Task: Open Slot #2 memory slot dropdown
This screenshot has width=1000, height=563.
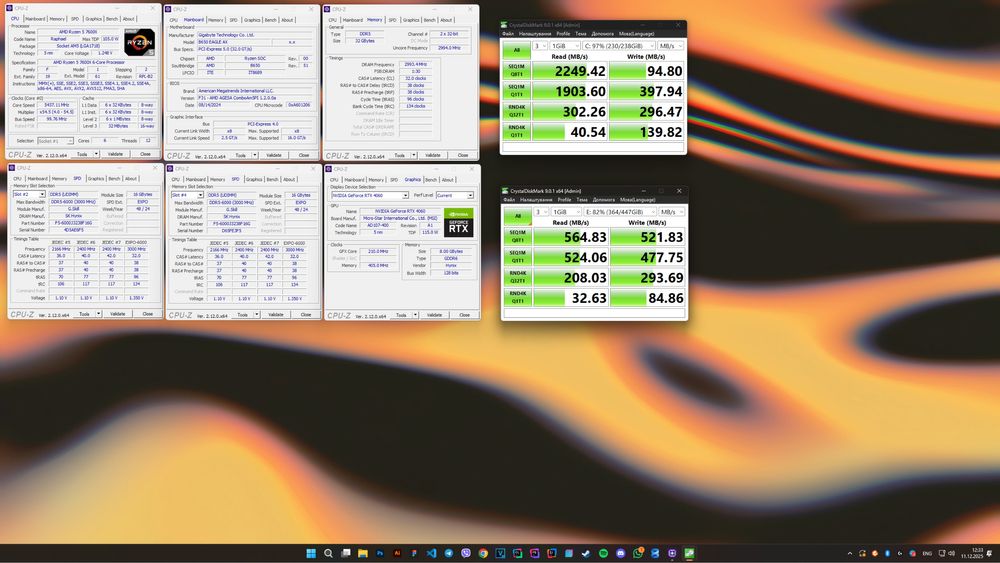Action: (x=29, y=194)
